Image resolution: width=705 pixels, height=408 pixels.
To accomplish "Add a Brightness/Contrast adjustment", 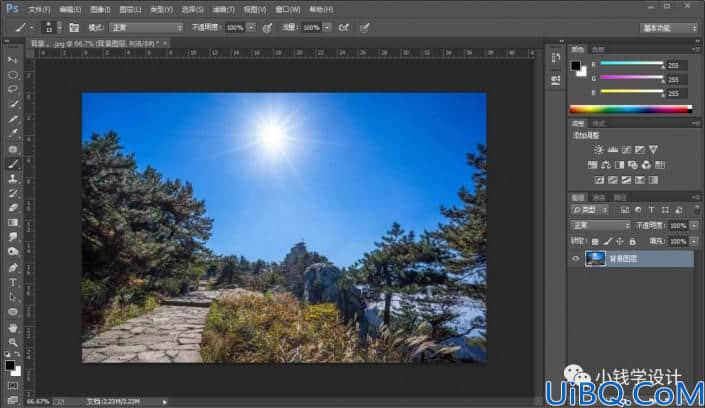I will 598,149.
